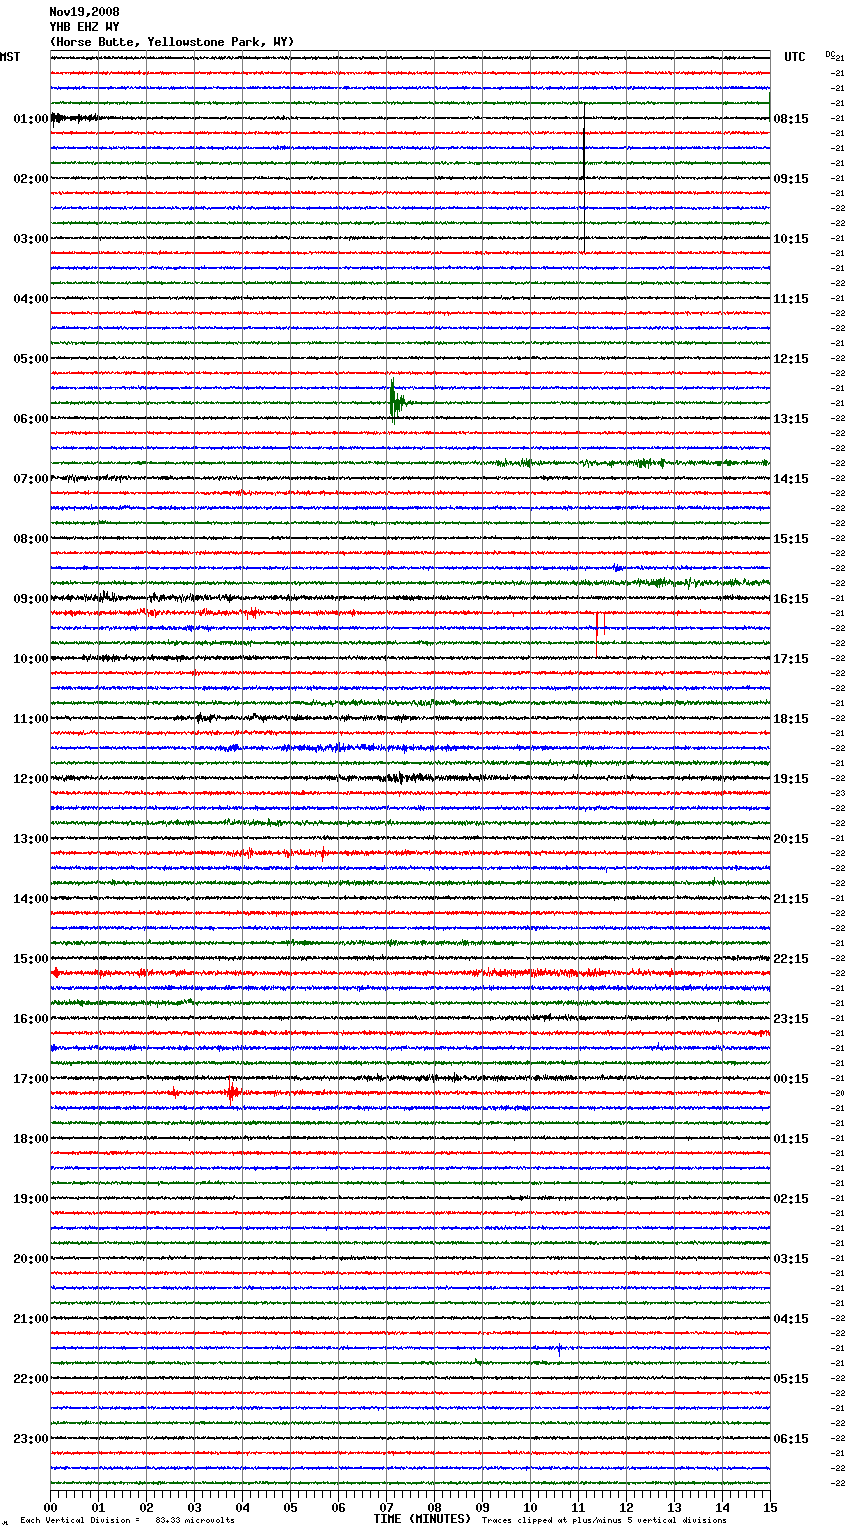850x1534 pixels.
Task: Click the 03:00 MST row label
Action: pyautogui.click(x=30, y=239)
